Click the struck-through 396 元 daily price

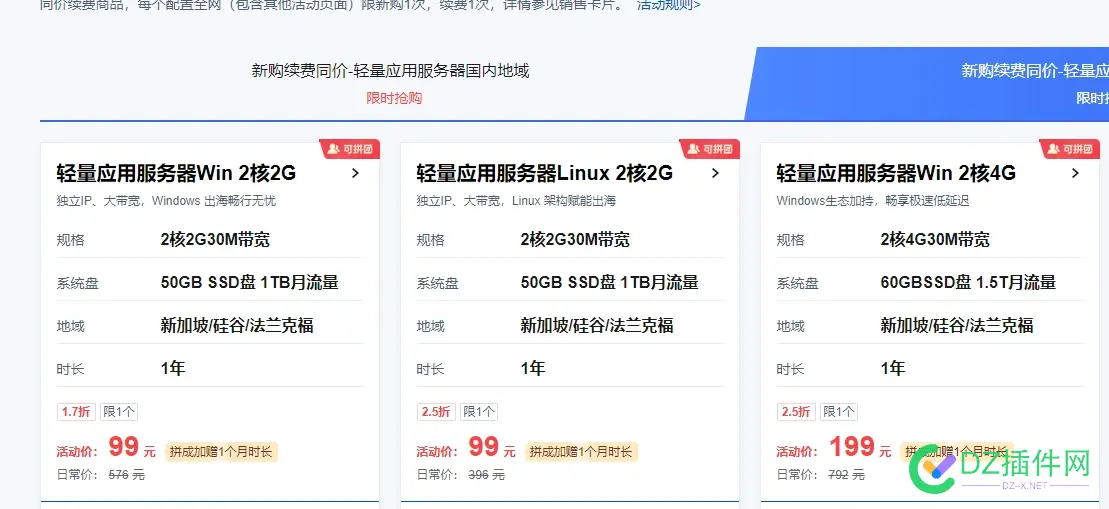tap(487, 475)
